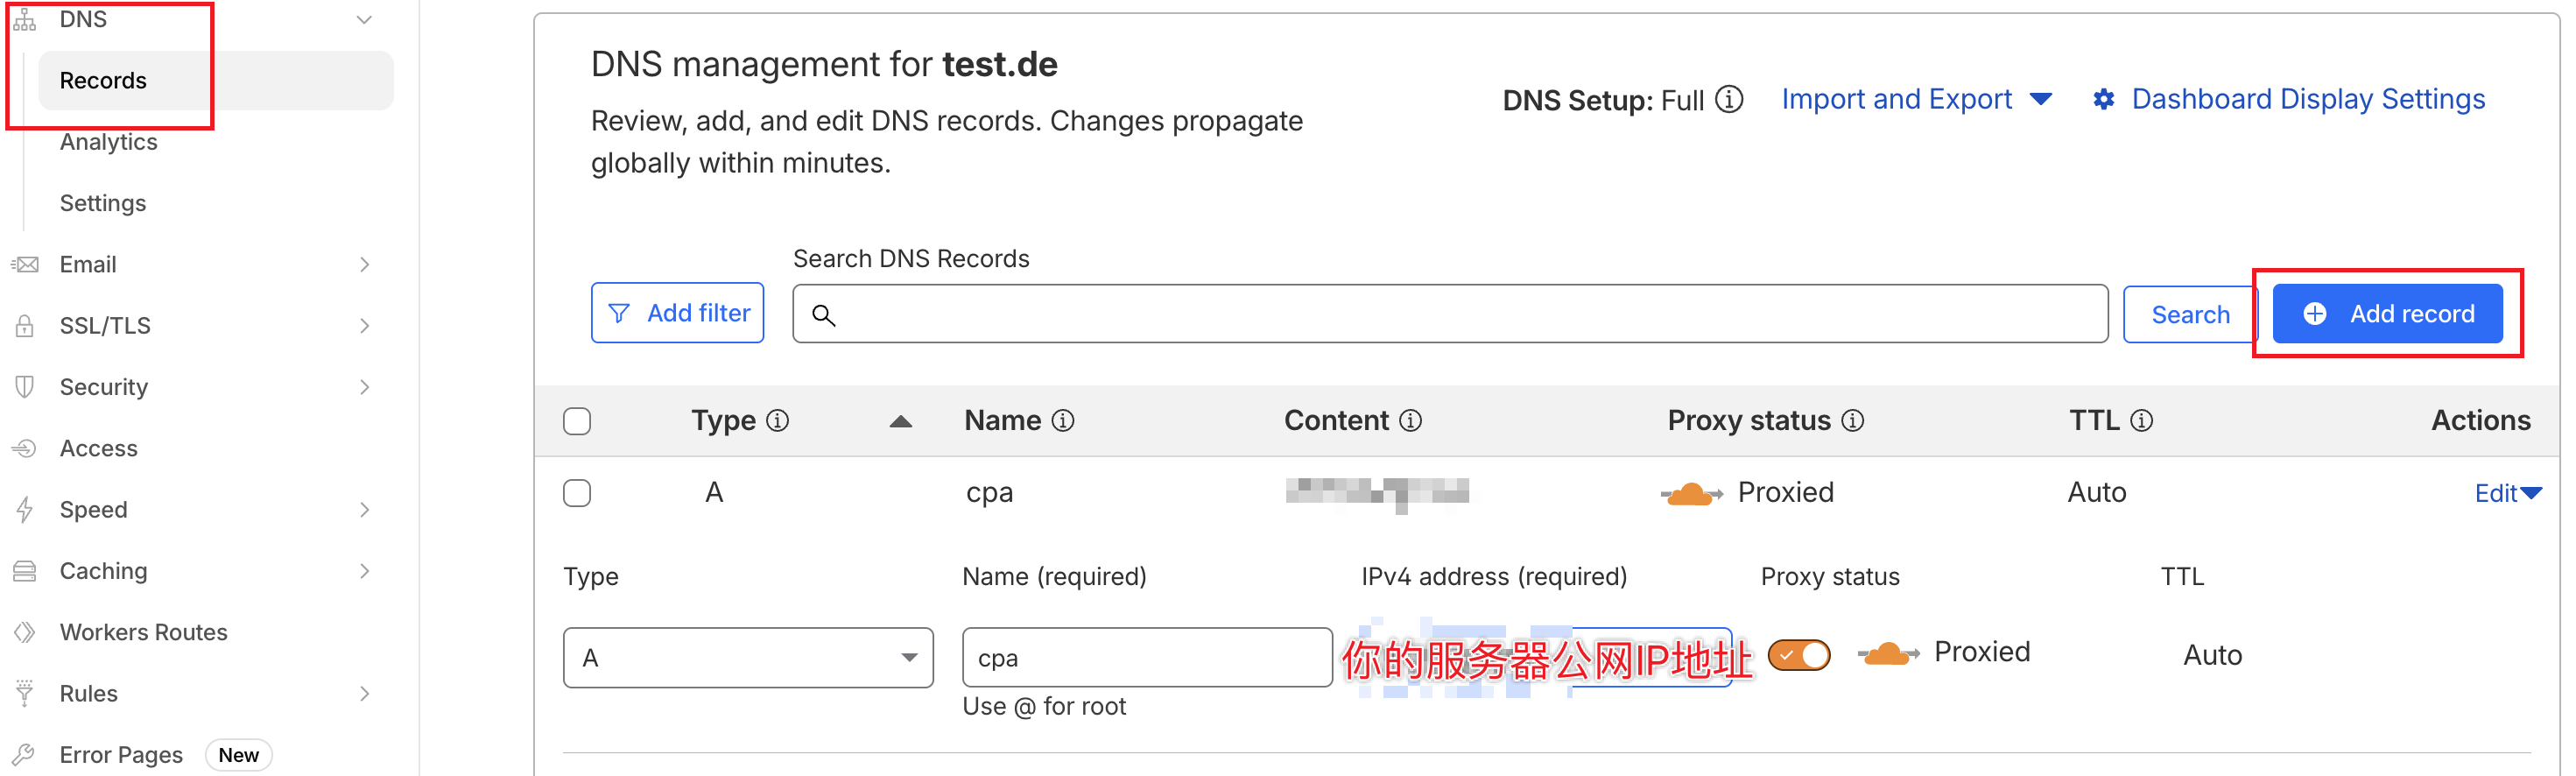Click the TTL column info icon

coord(2142,421)
